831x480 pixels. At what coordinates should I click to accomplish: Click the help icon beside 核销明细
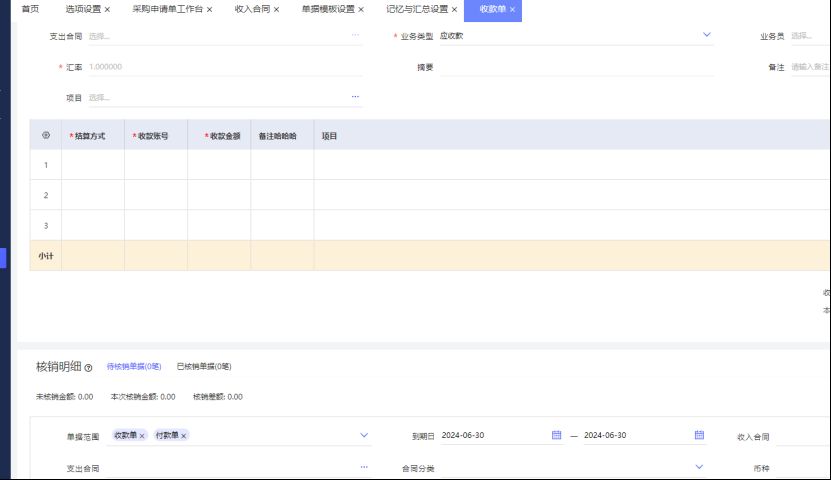89,367
